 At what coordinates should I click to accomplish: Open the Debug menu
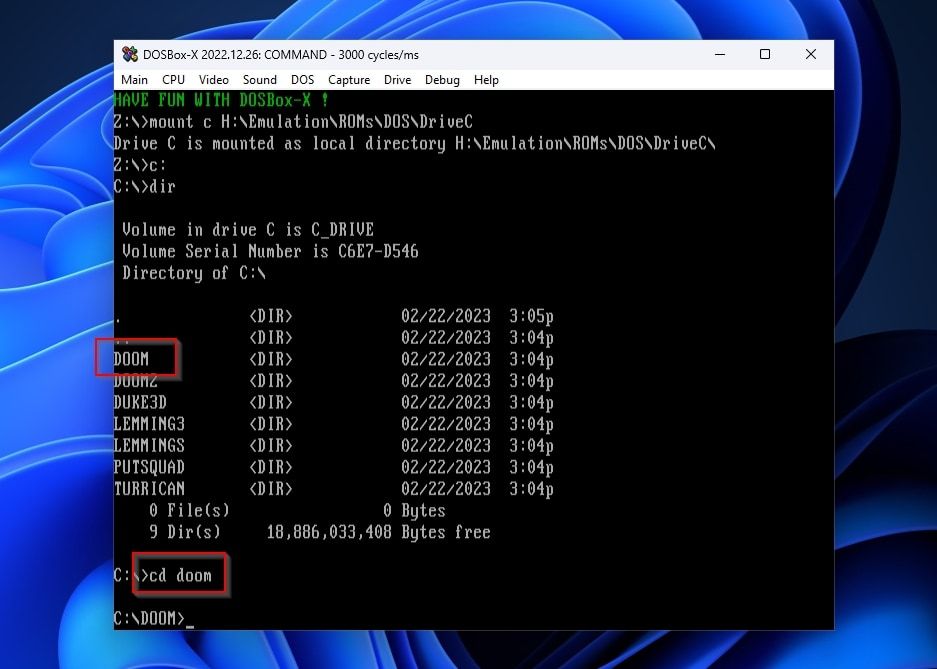[442, 80]
